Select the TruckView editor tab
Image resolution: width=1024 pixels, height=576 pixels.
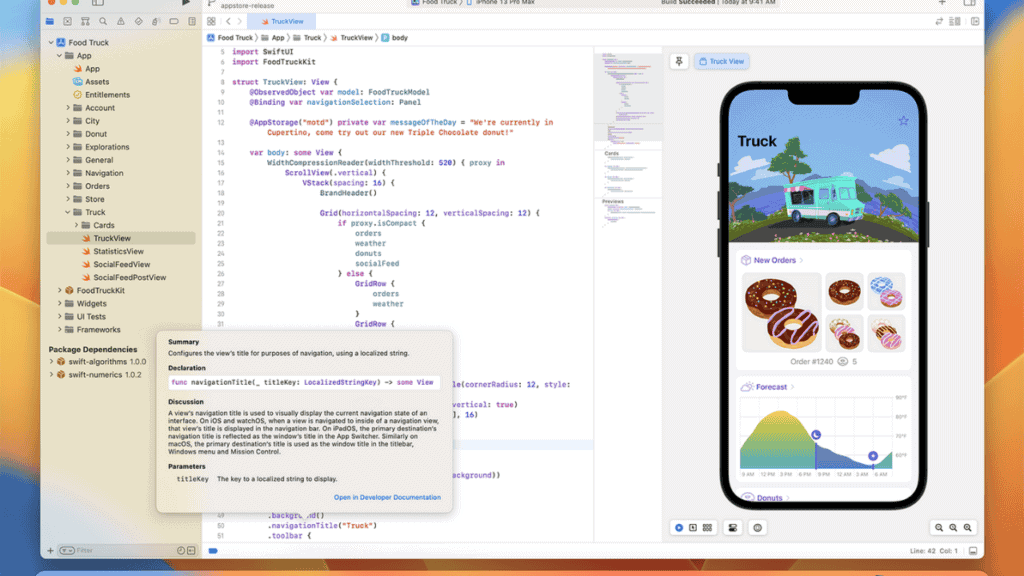[x=281, y=22]
